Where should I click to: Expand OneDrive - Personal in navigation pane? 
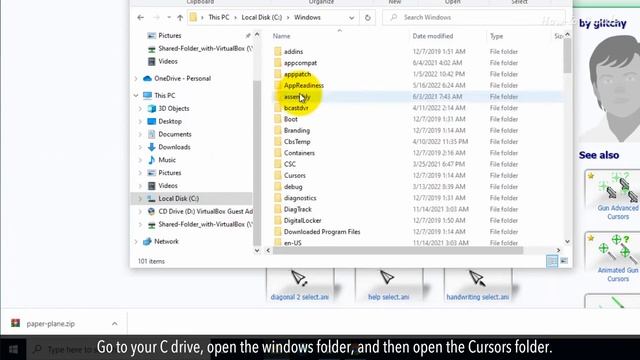click(136, 78)
